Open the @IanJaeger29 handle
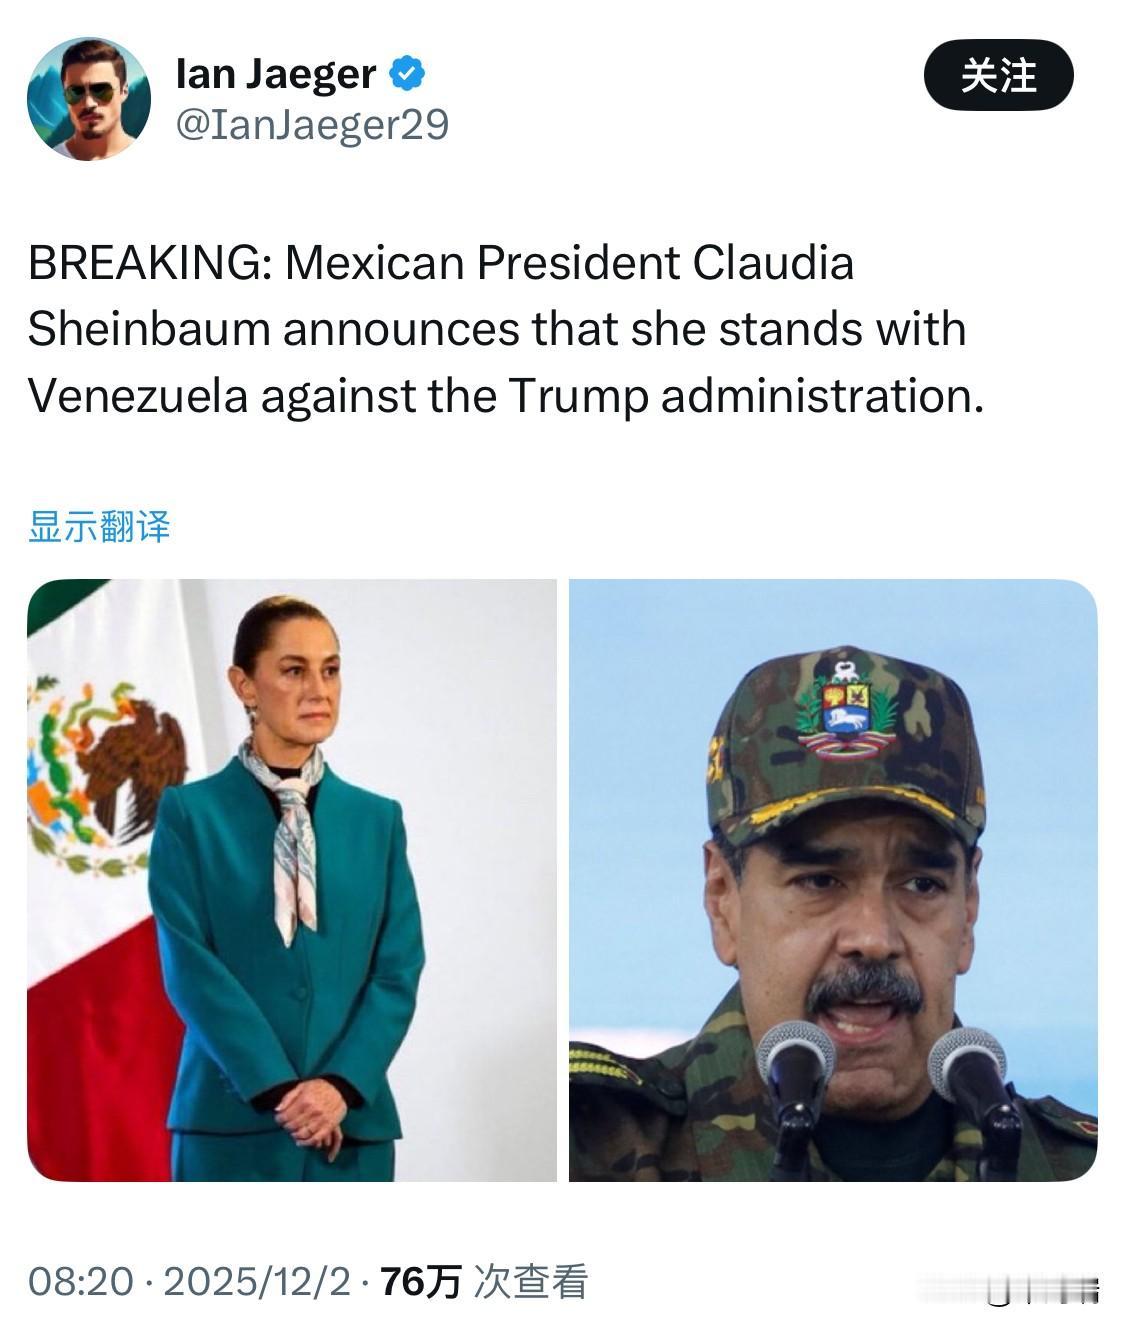 [x=312, y=125]
